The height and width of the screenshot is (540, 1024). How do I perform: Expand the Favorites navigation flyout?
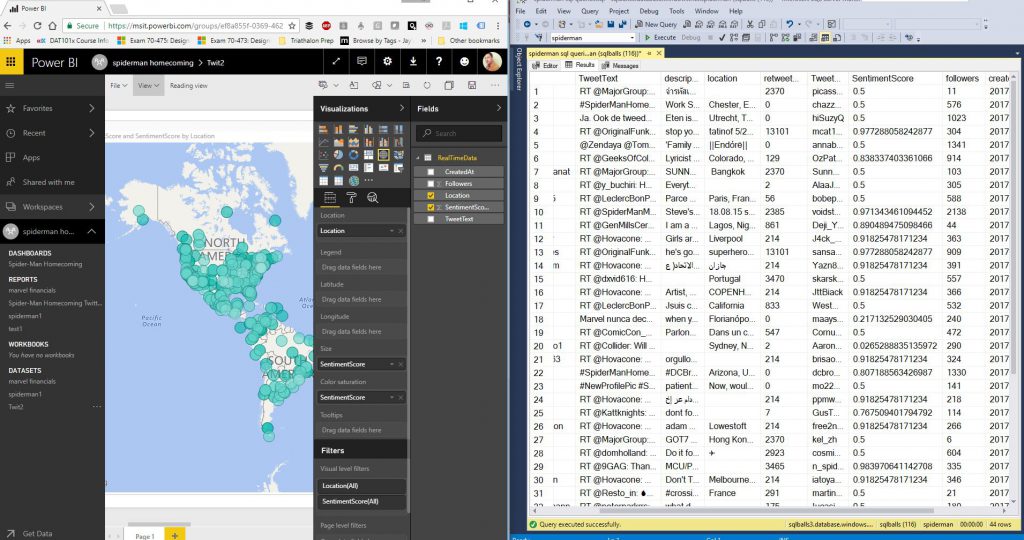click(91, 108)
